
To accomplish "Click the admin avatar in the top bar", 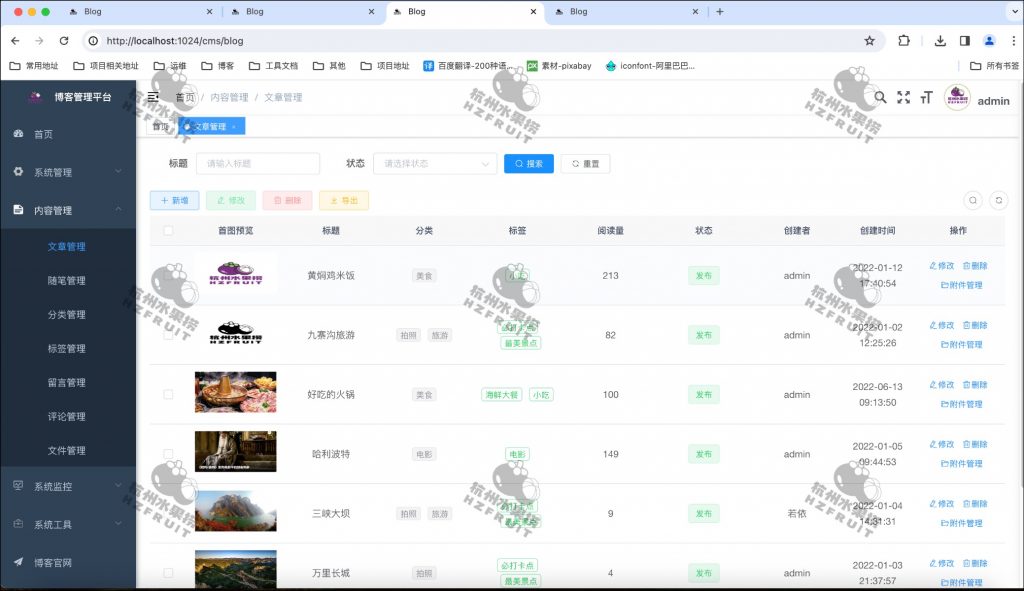I will click(x=956, y=98).
